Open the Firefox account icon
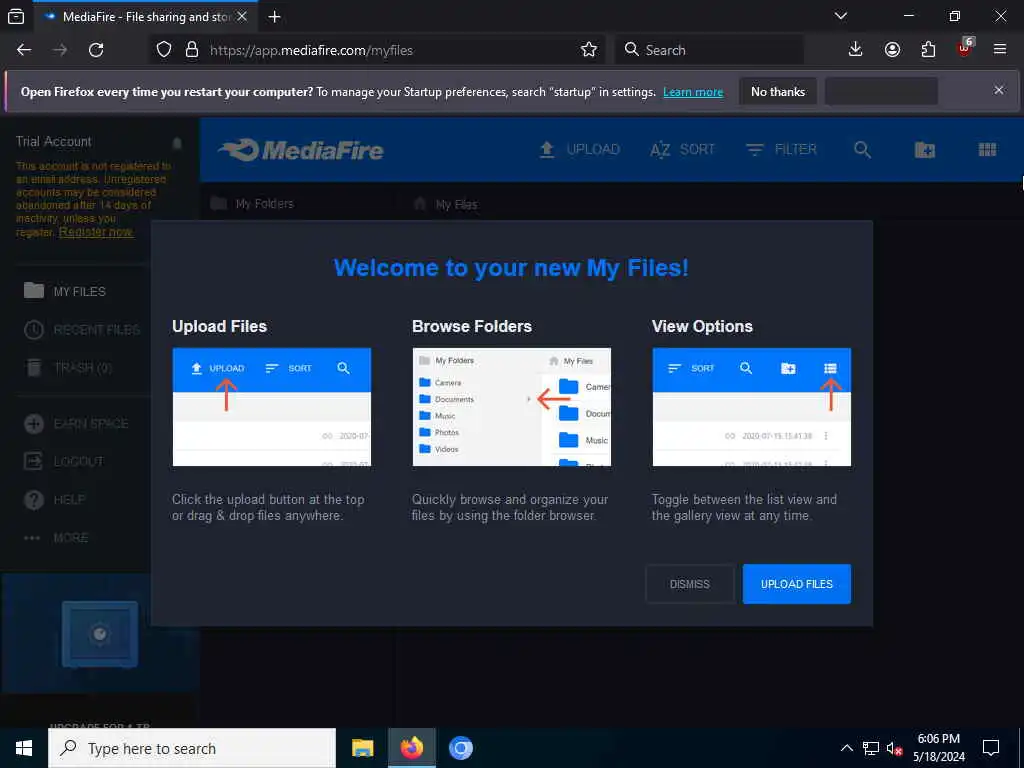 [x=892, y=50]
